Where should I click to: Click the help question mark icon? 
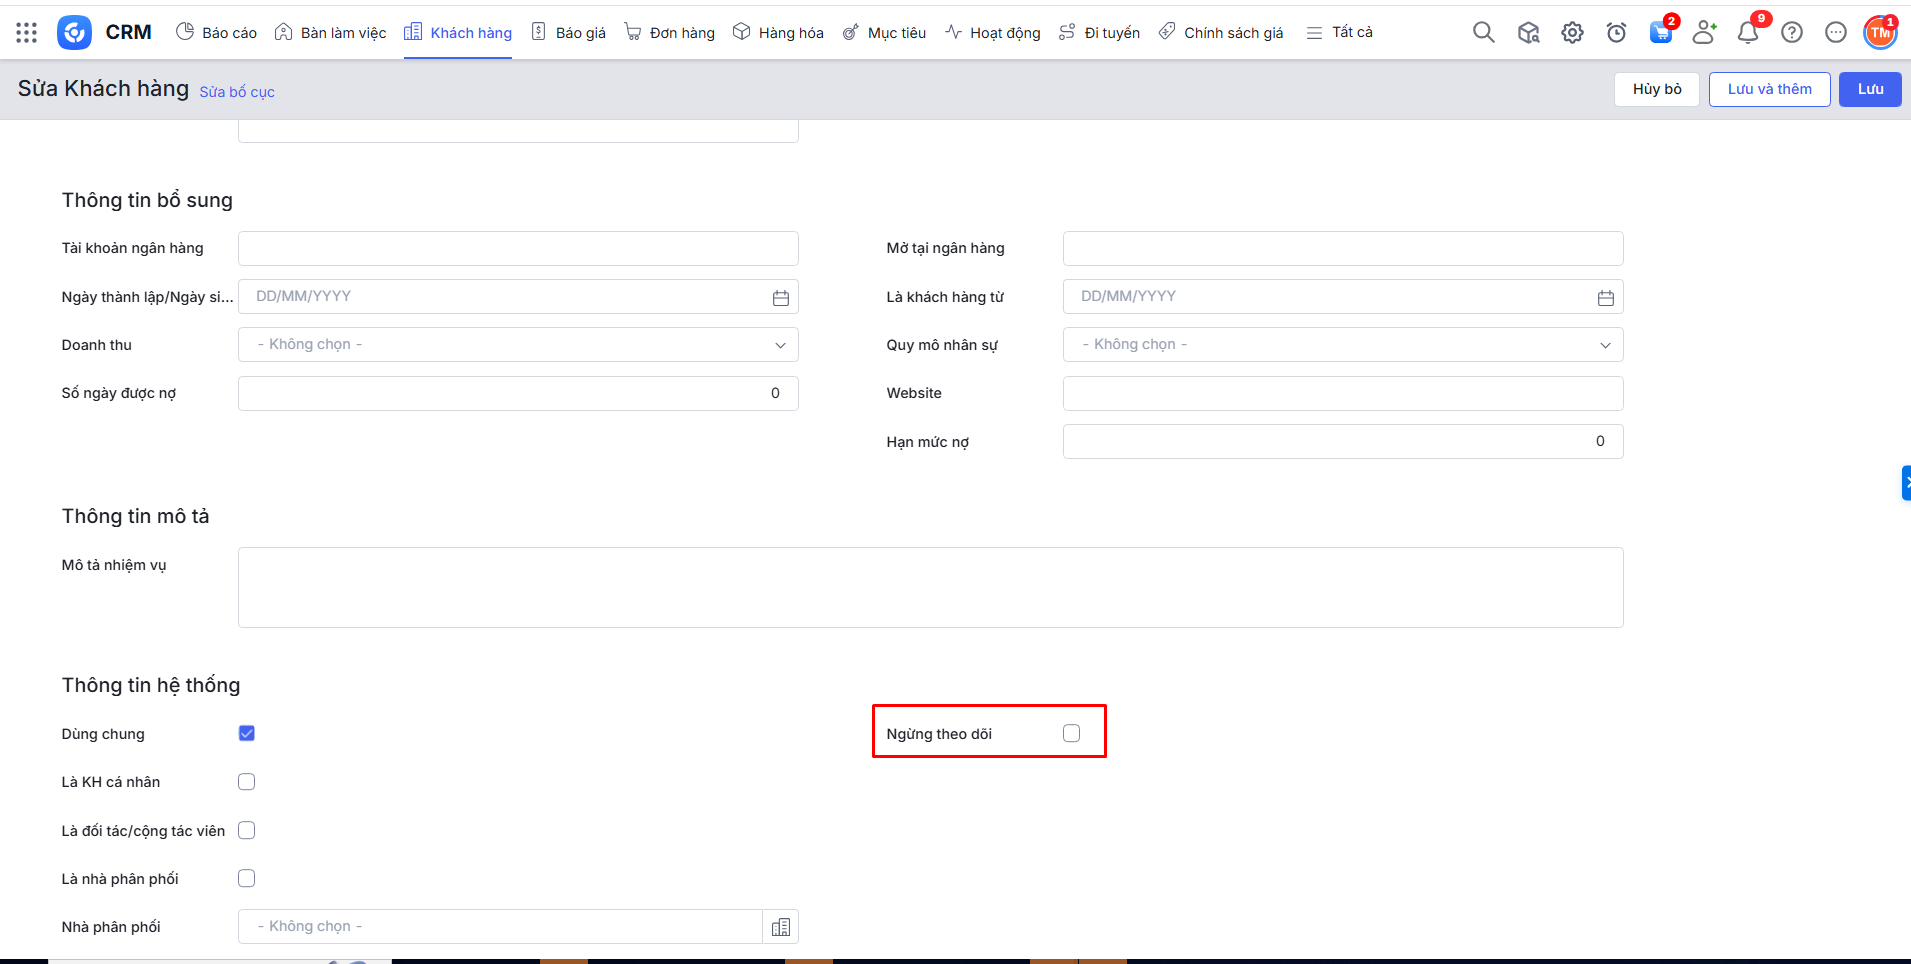(x=1792, y=33)
